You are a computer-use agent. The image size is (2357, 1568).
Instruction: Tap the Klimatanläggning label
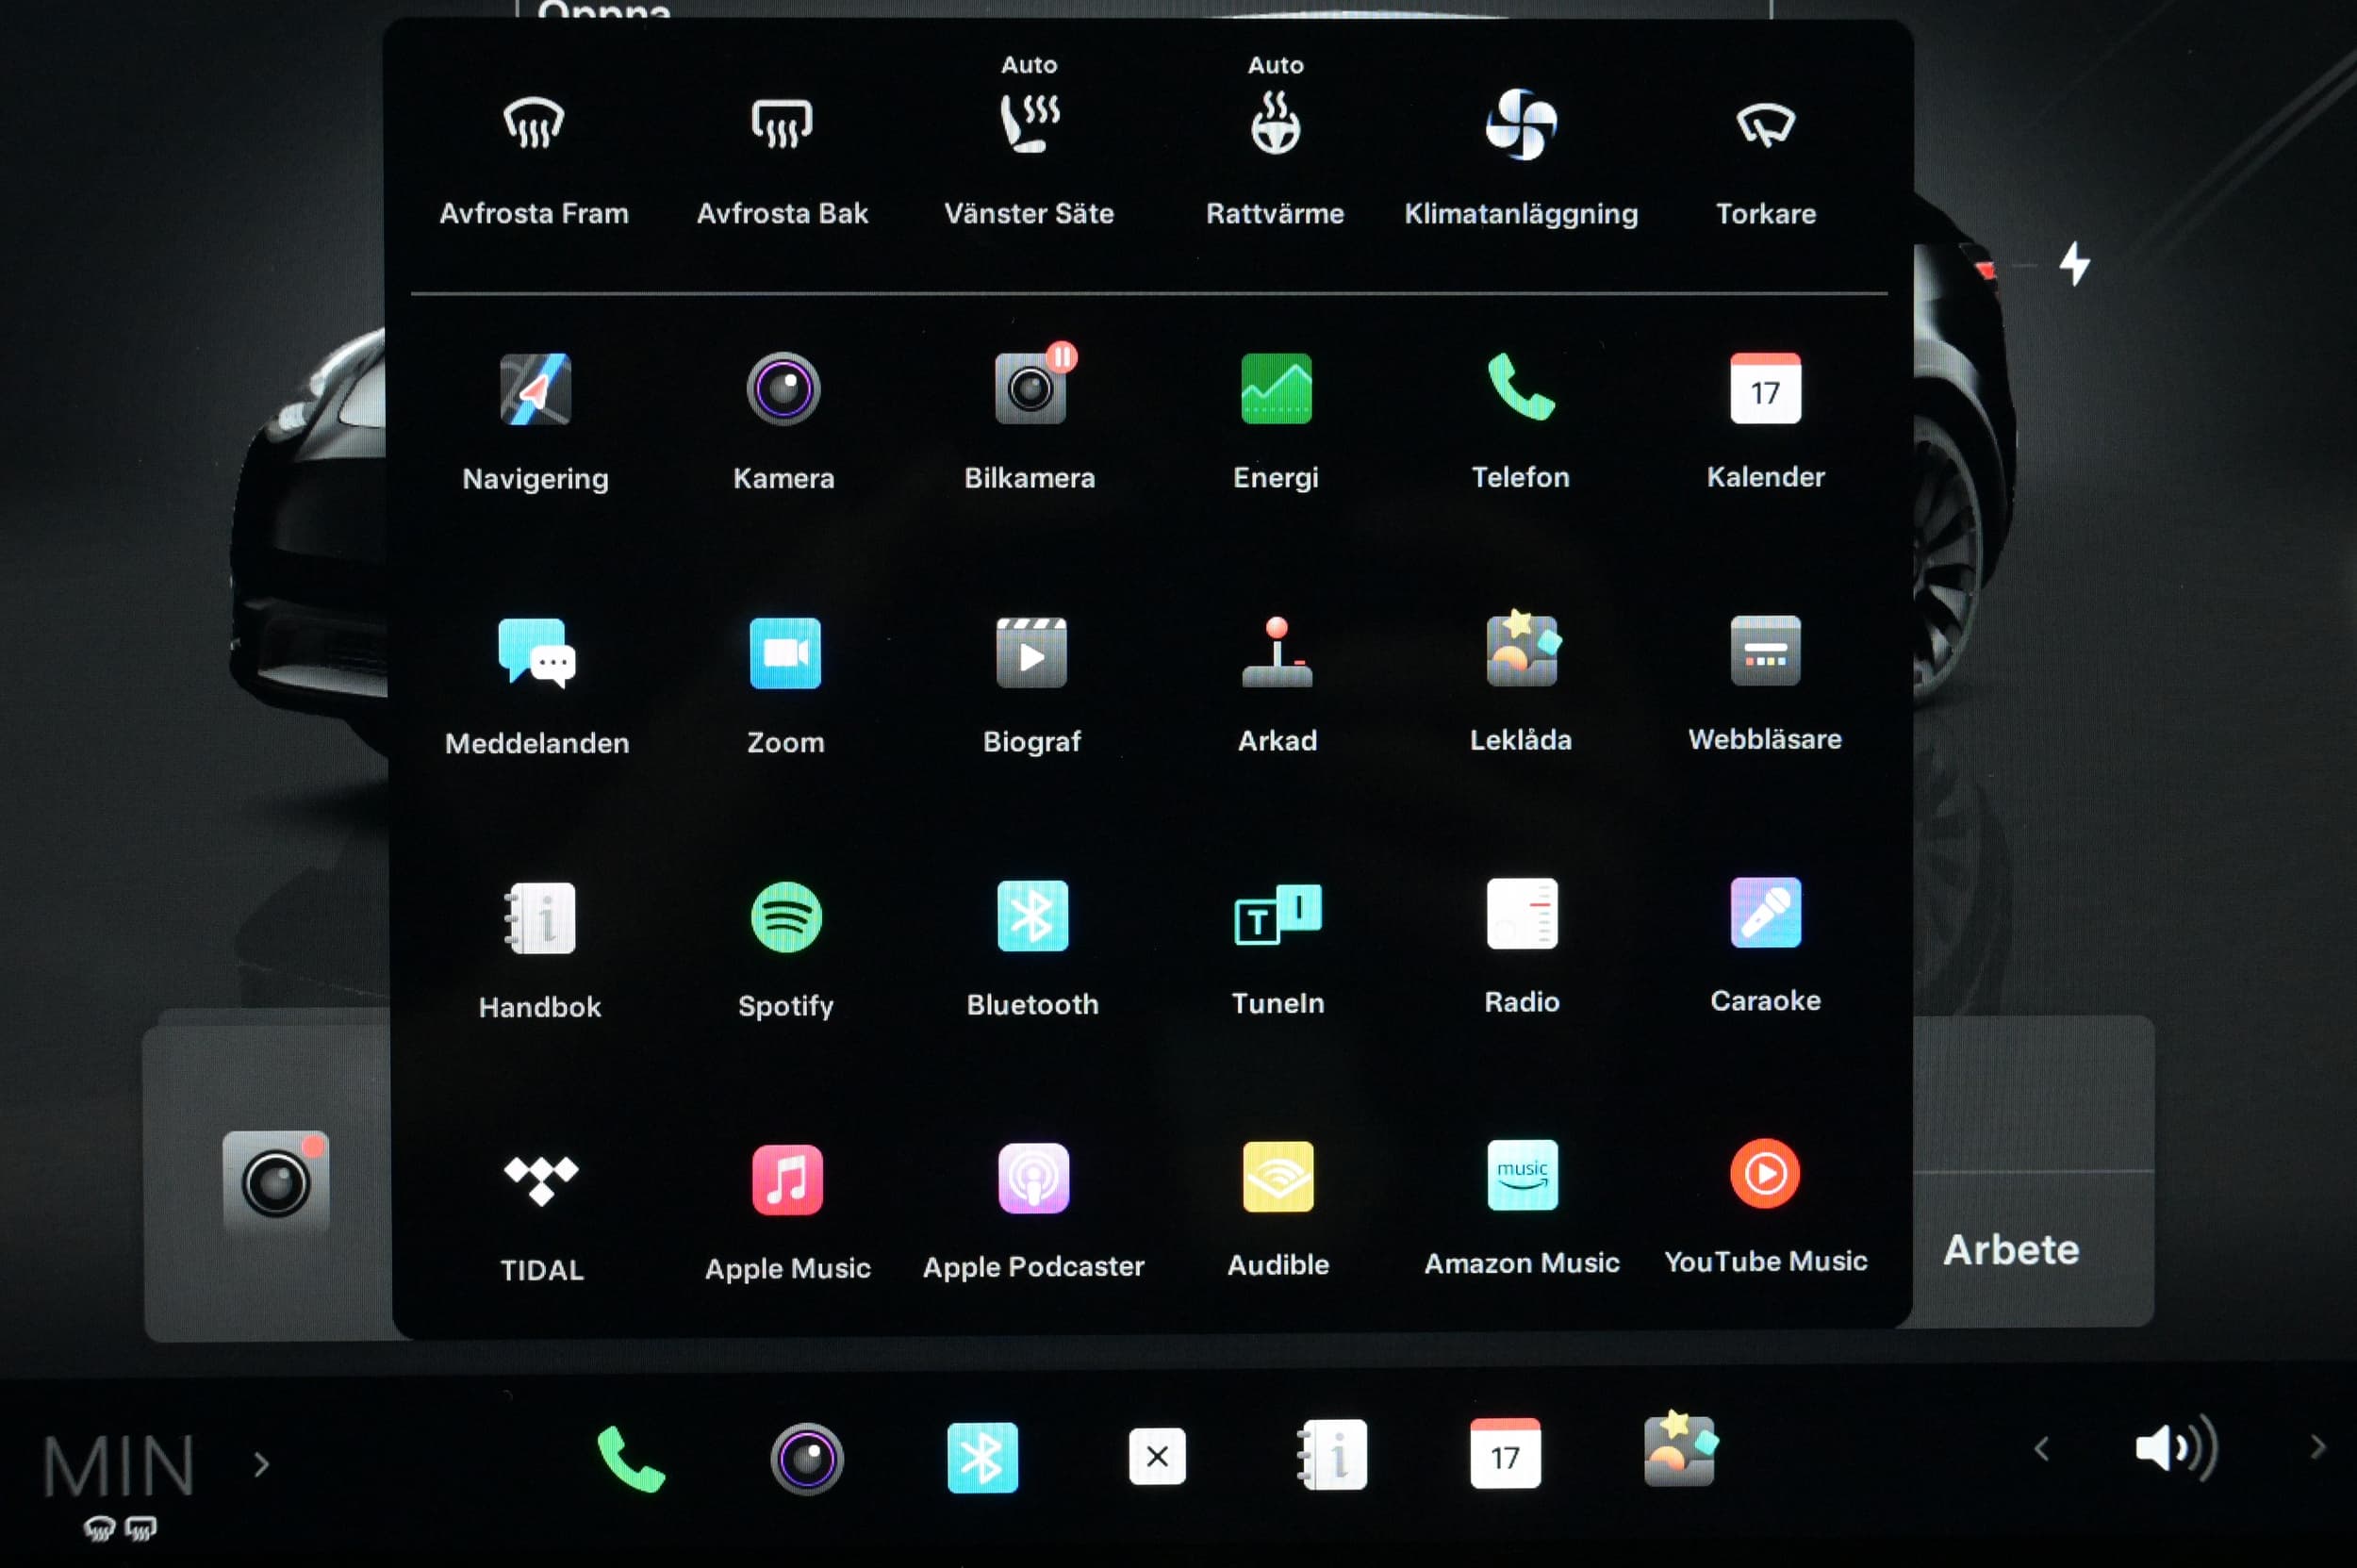tap(1521, 214)
